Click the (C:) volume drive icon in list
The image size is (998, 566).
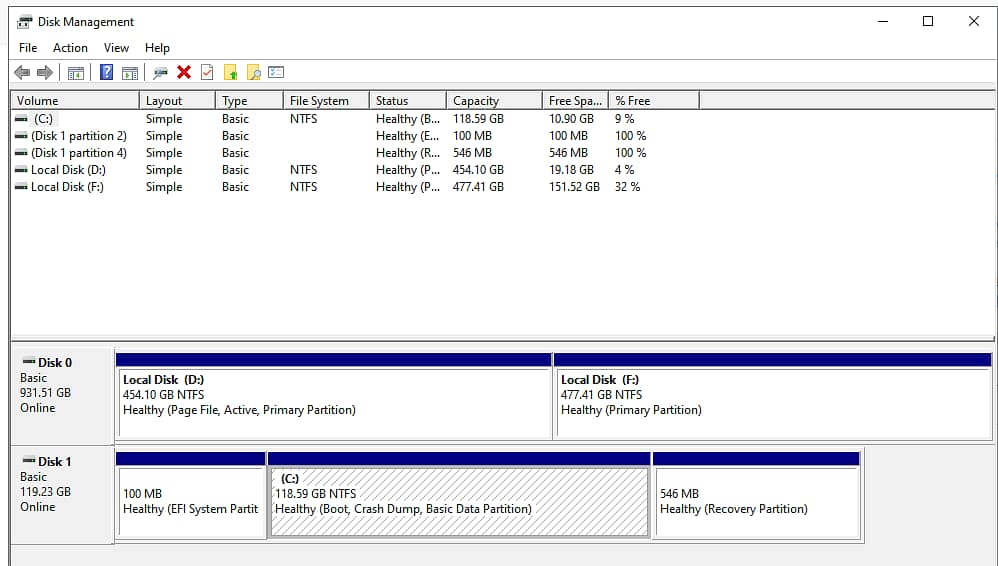tap(21, 118)
